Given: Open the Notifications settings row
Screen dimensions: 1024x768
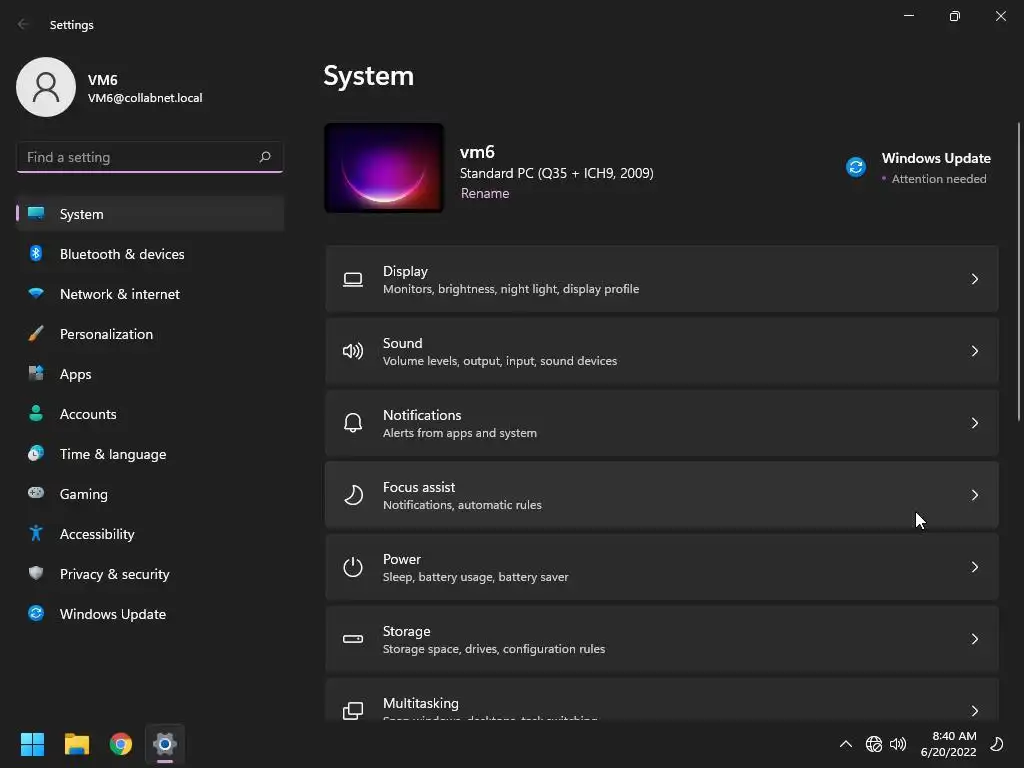Looking at the screenshot, I should point(662,423).
